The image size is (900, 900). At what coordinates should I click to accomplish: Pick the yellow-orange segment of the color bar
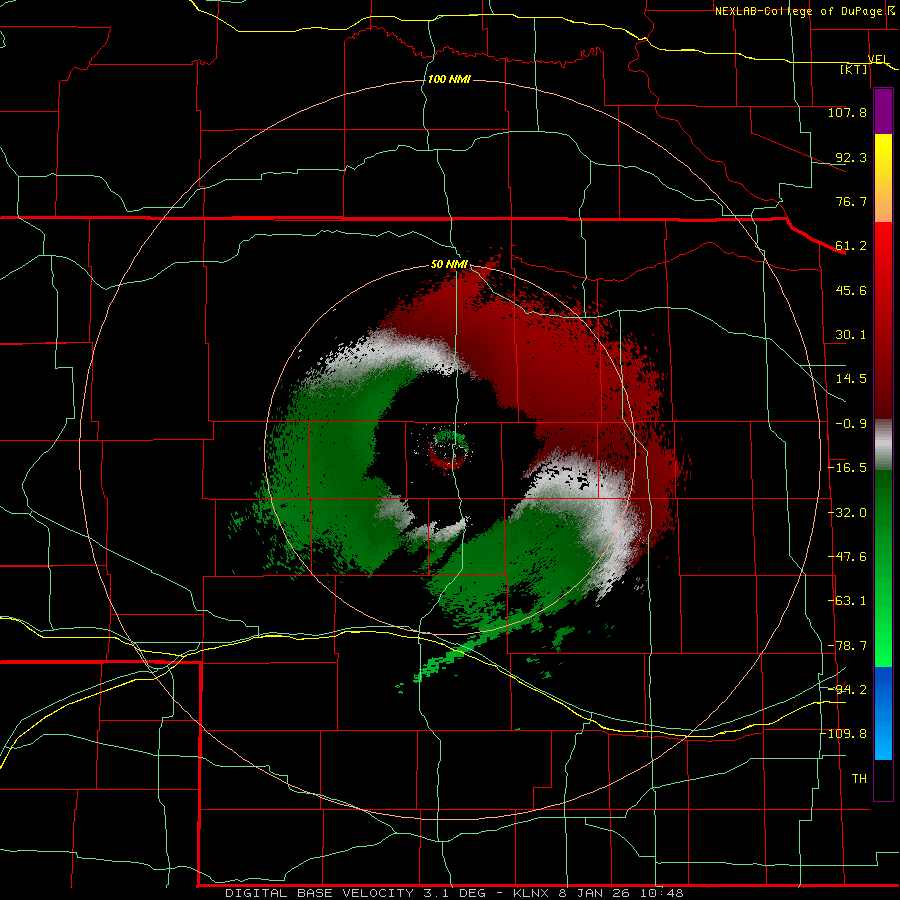[883, 178]
